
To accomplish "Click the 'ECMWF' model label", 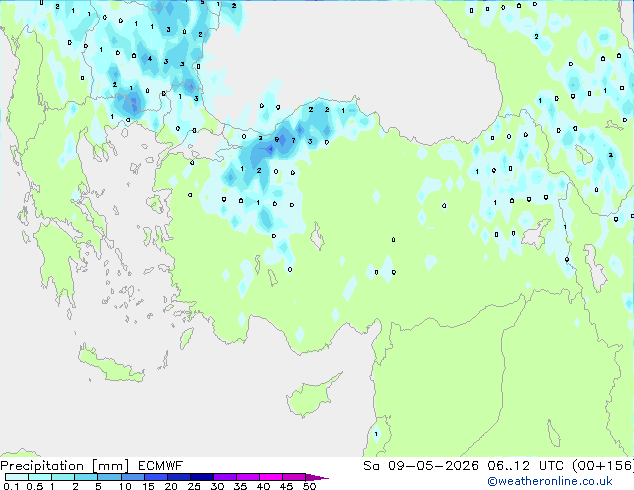I will 161,466.
